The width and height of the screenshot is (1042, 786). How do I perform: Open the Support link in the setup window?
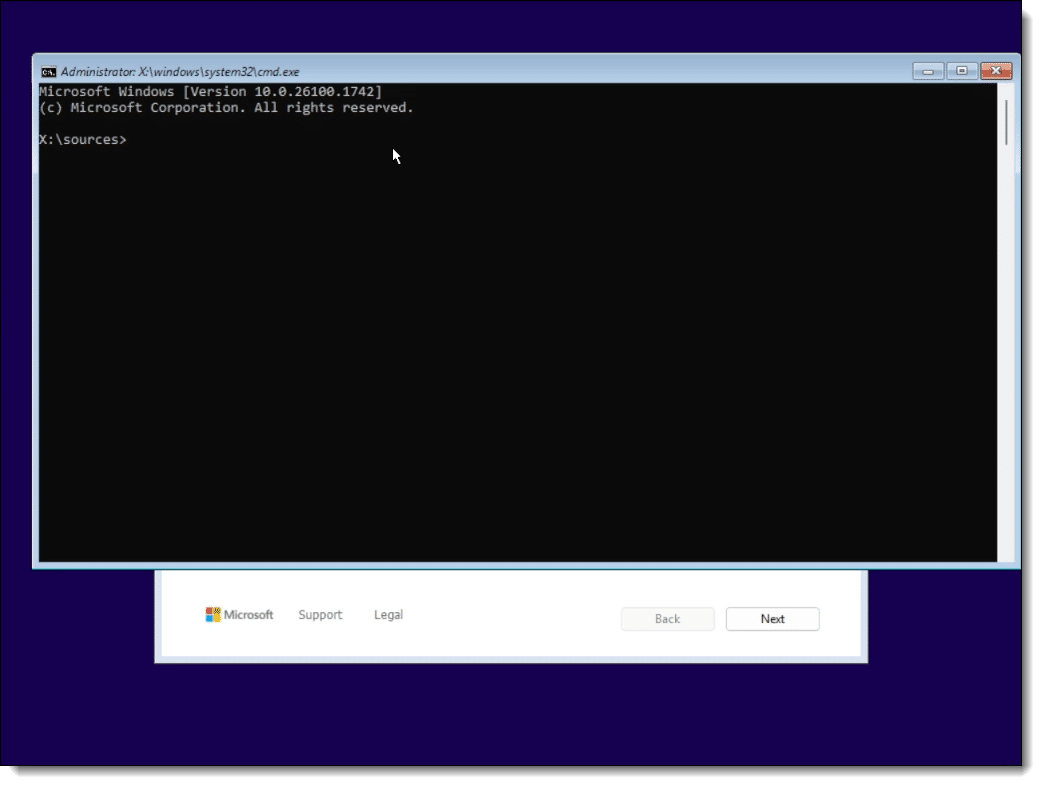(320, 615)
